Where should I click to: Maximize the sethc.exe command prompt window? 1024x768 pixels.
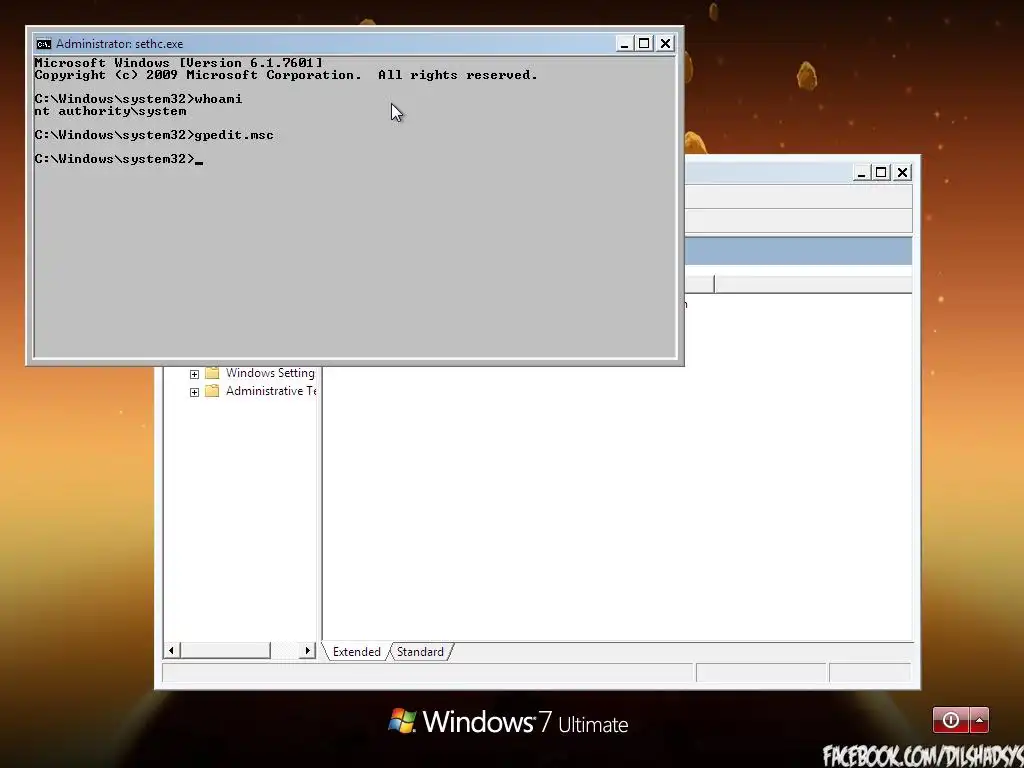tap(645, 44)
